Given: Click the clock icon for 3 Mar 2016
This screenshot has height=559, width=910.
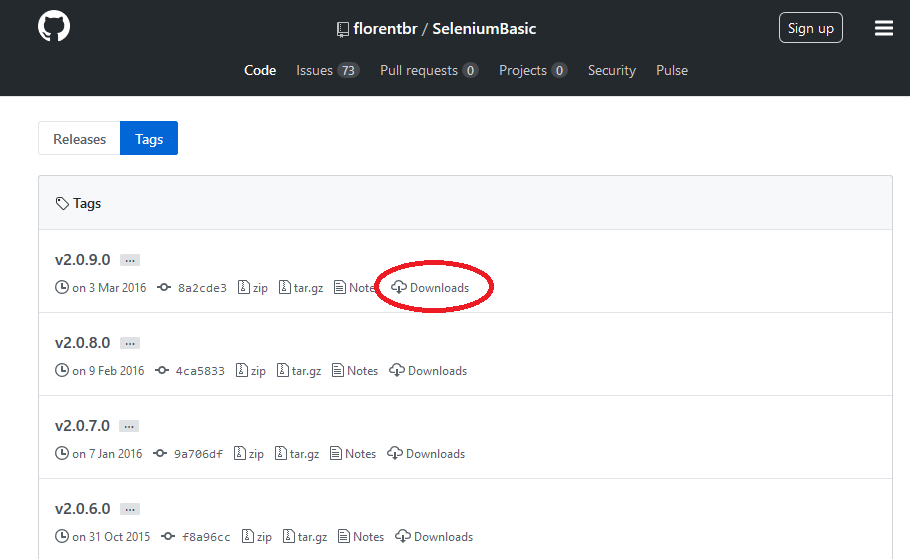Looking at the screenshot, I should tap(62, 287).
